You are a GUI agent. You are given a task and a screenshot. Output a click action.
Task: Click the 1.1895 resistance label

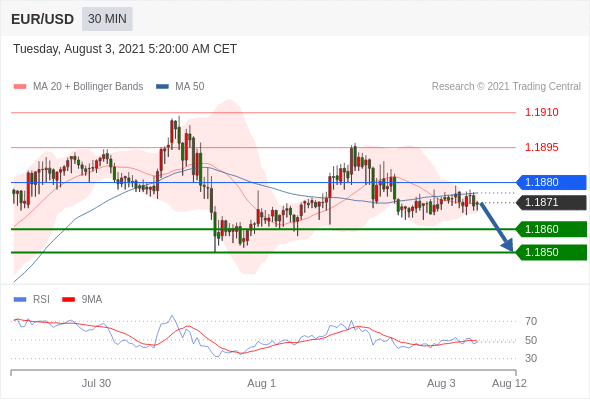542,147
